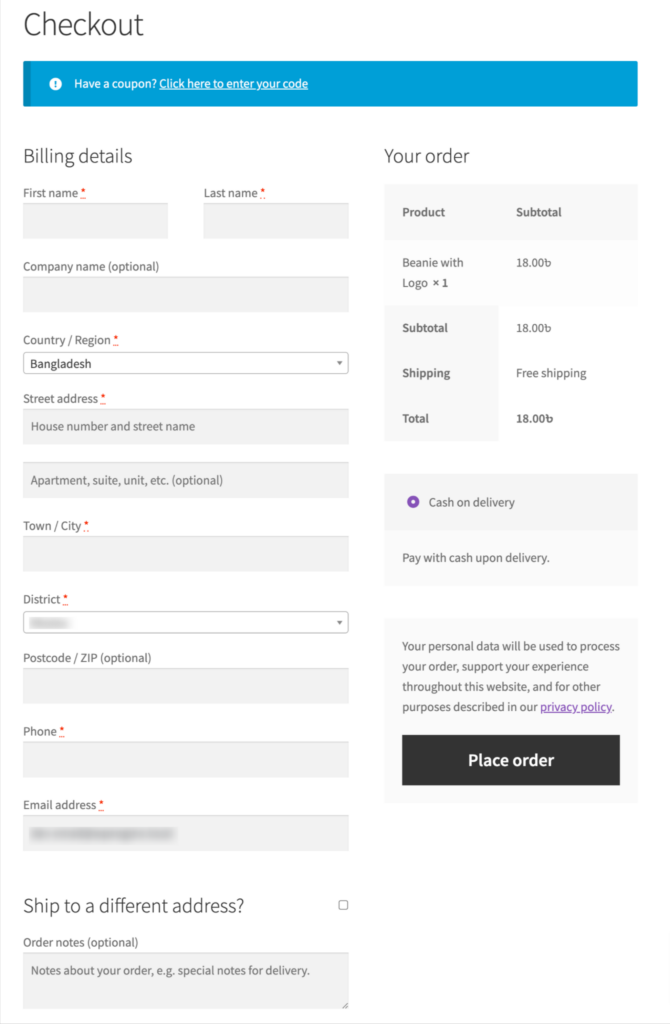Click the Postcode / ZIP field
The width and height of the screenshot is (670, 1024).
pyautogui.click(x=185, y=685)
